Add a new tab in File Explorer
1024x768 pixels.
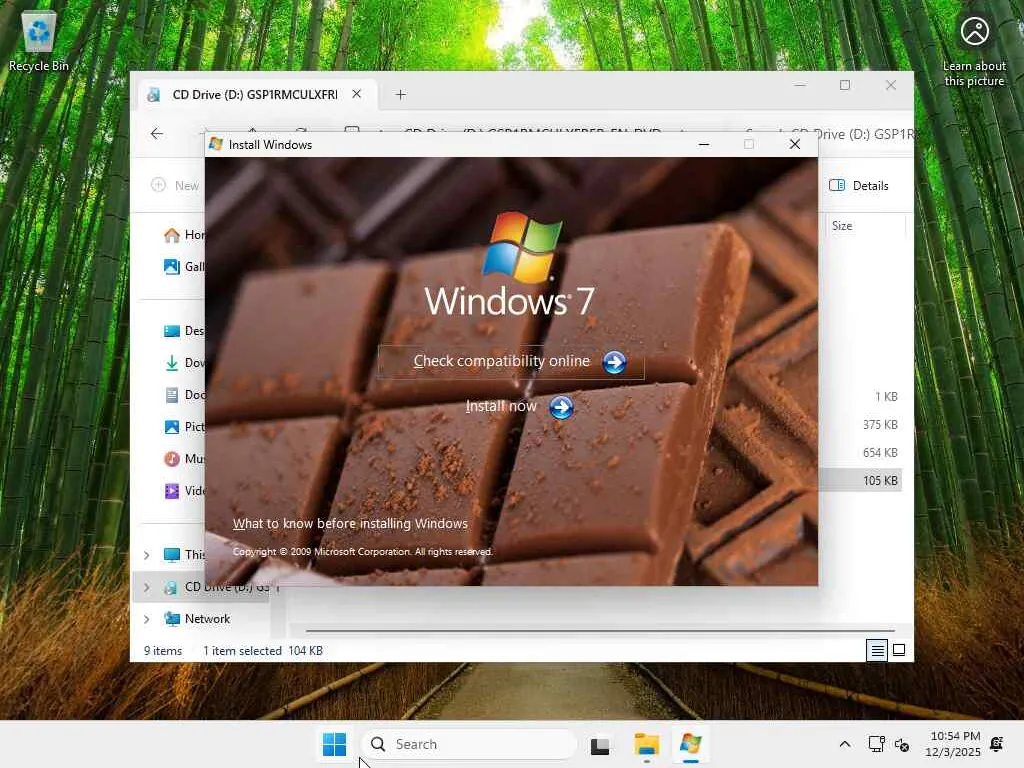400,95
